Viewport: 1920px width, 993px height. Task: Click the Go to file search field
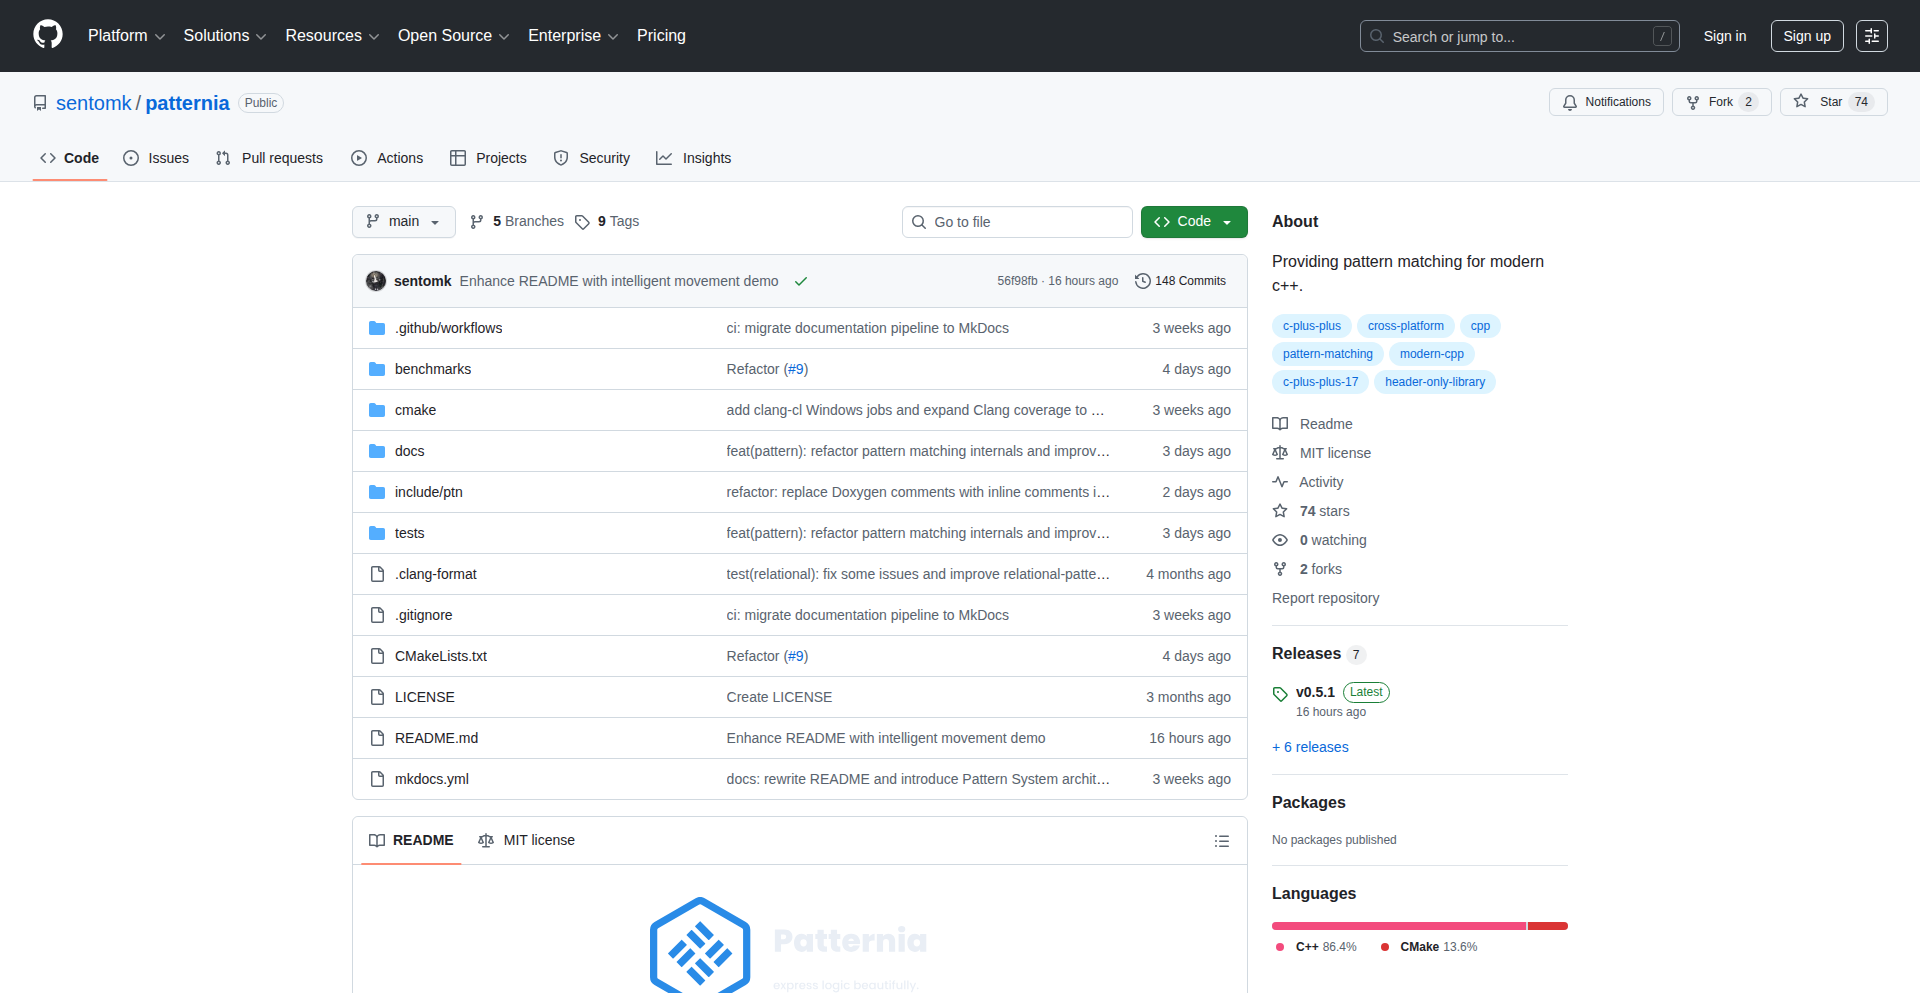click(1017, 222)
